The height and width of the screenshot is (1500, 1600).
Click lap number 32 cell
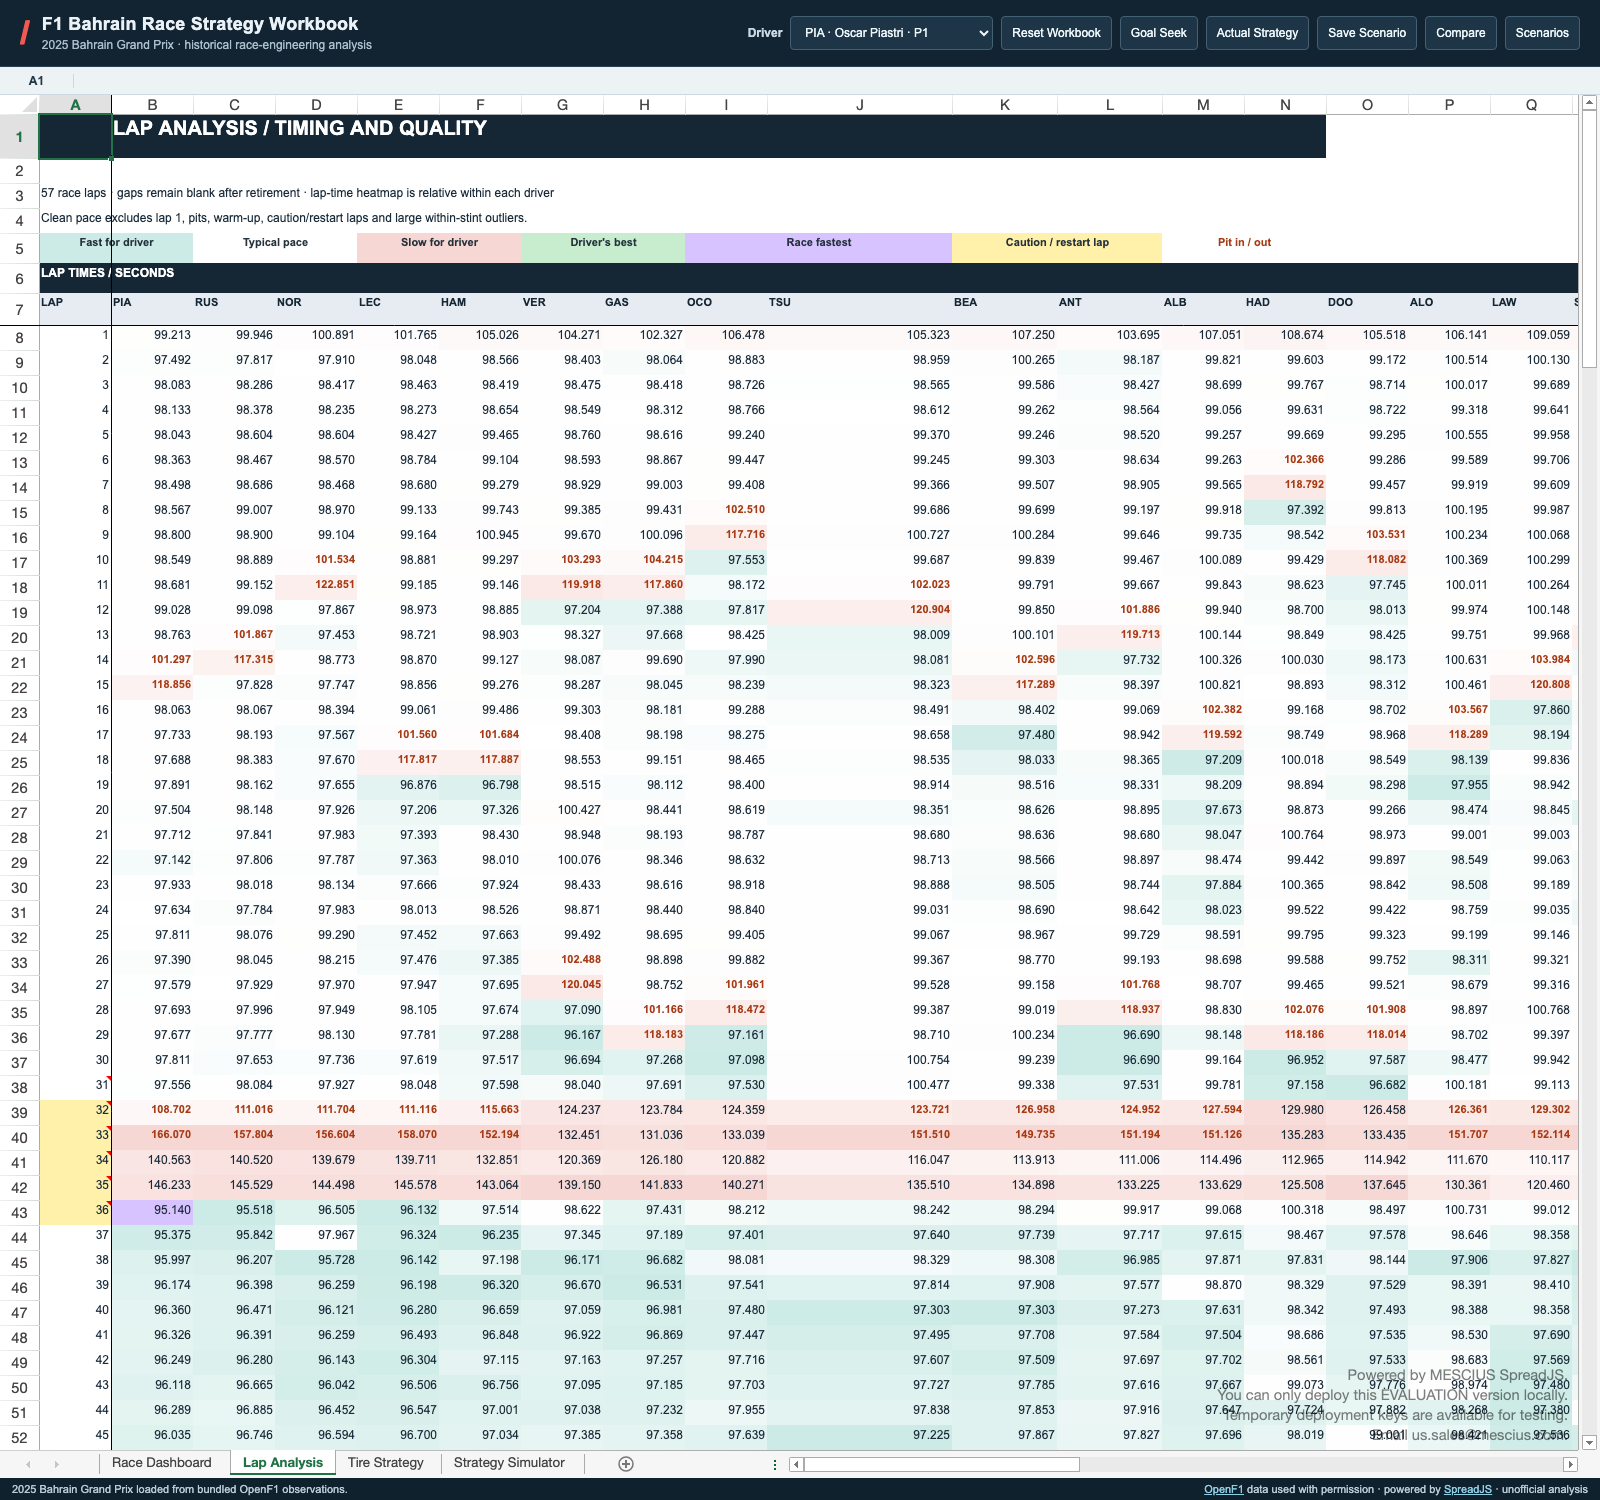pos(75,1110)
